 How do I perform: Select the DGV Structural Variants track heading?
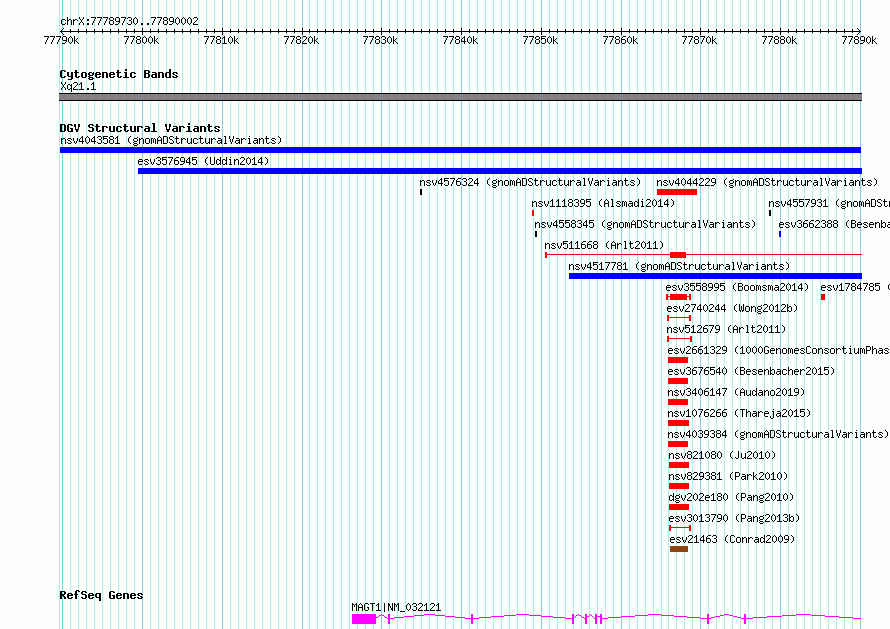[140, 128]
